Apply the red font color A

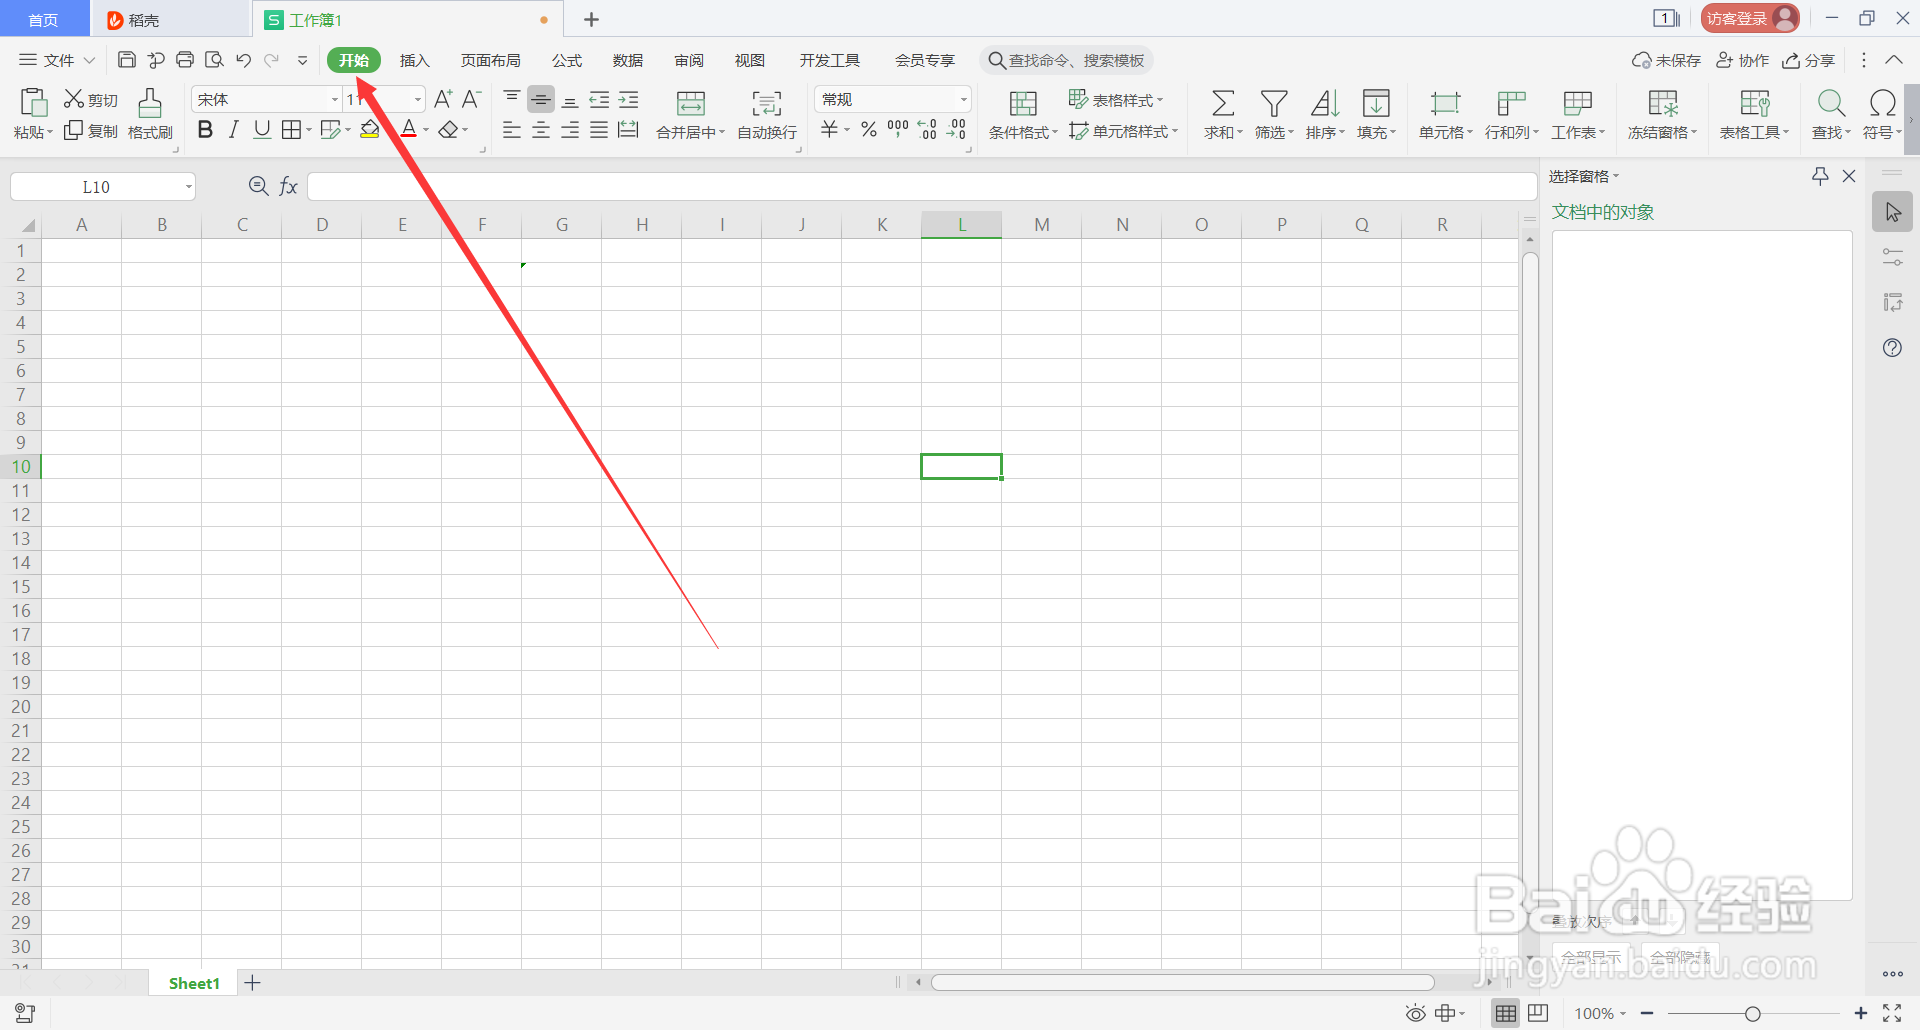pos(408,130)
